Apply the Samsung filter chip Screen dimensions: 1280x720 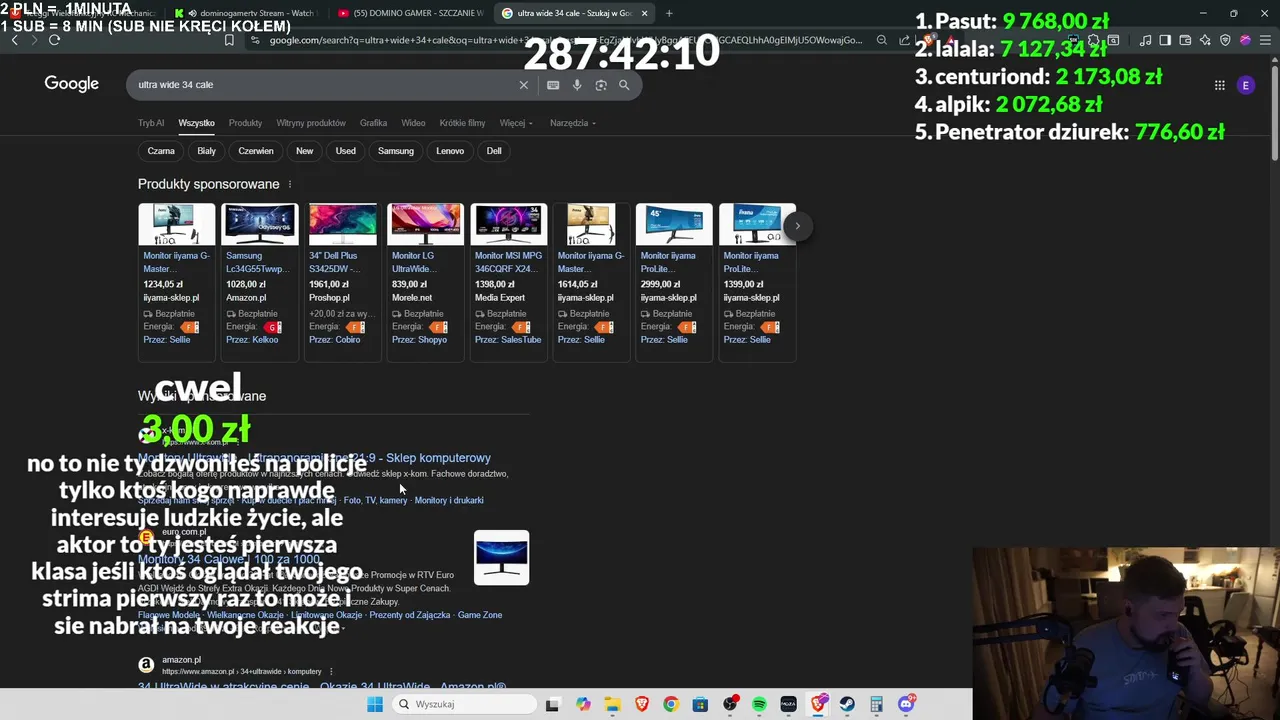click(396, 151)
